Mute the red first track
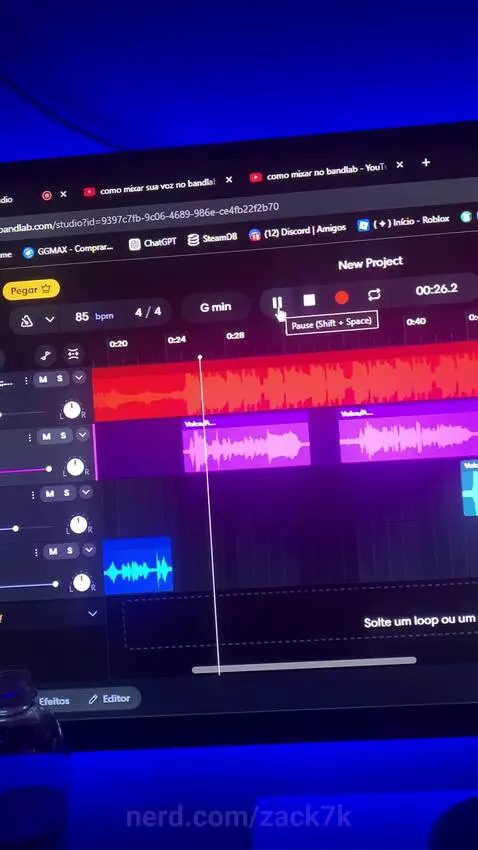The height and width of the screenshot is (850, 478). tap(43, 379)
